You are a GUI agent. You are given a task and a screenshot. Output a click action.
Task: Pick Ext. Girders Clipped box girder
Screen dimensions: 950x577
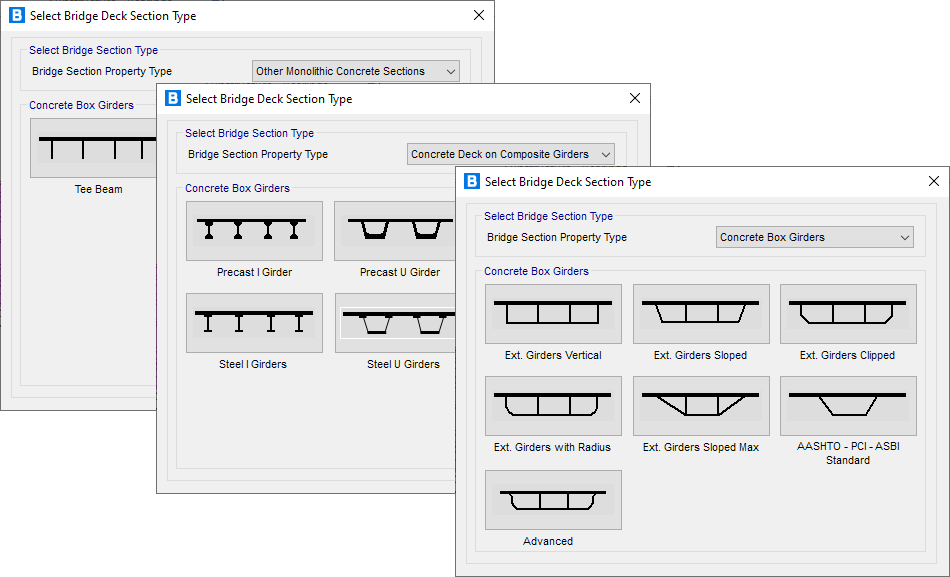click(848, 314)
